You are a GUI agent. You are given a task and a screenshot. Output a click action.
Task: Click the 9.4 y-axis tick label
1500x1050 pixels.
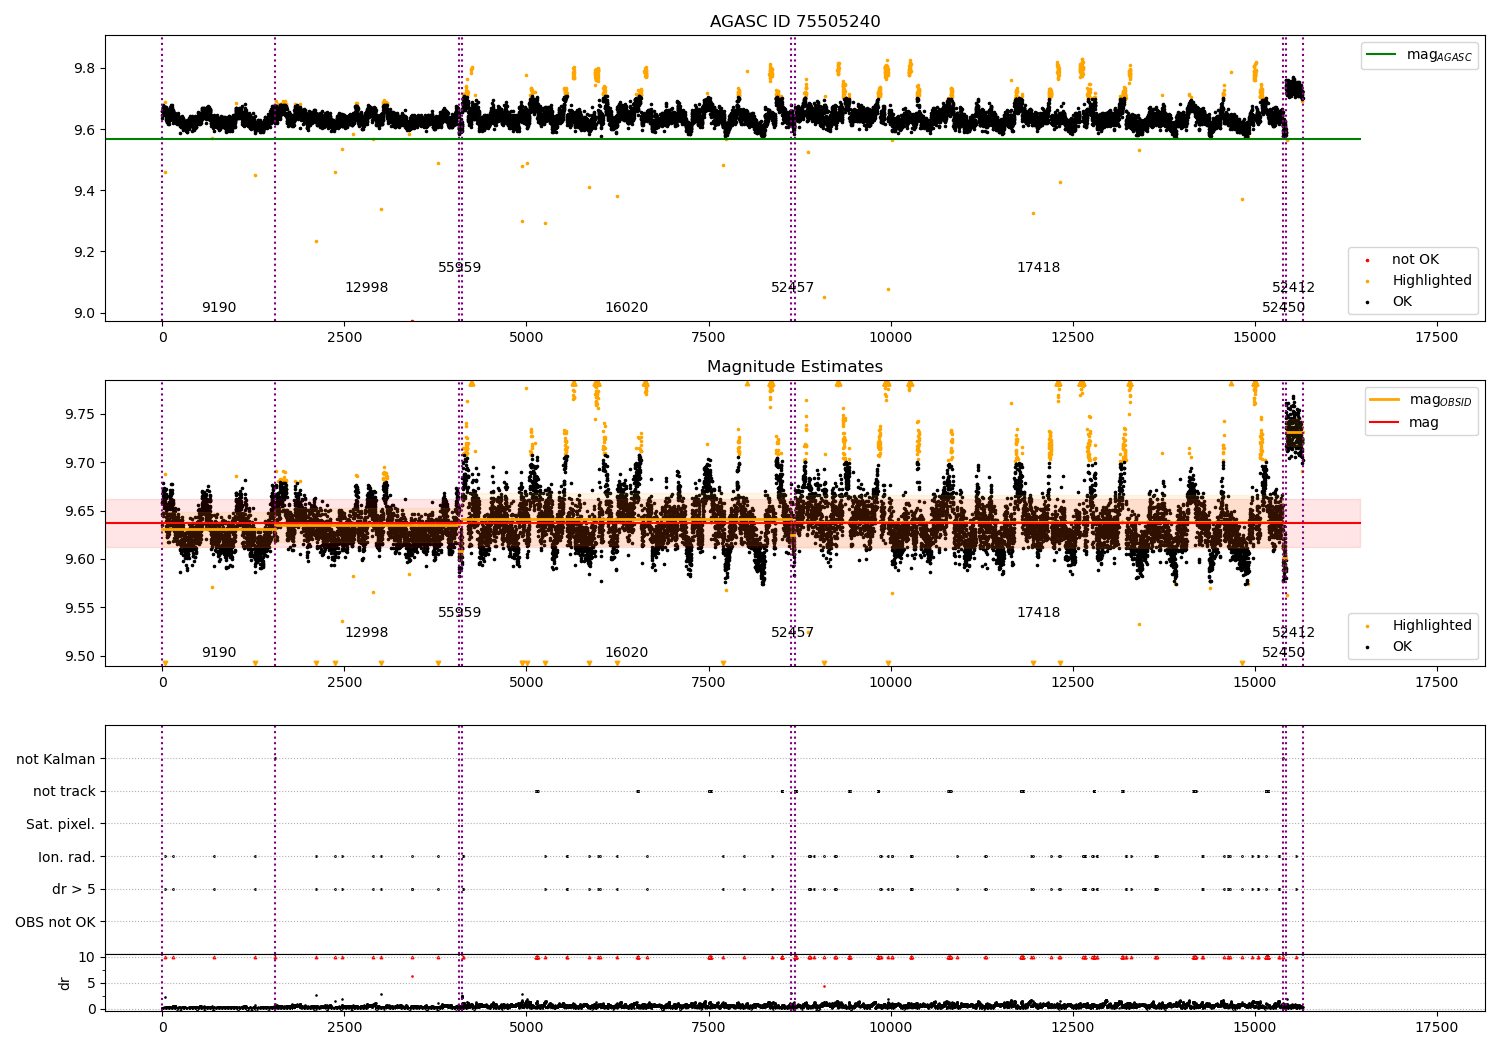coord(84,192)
